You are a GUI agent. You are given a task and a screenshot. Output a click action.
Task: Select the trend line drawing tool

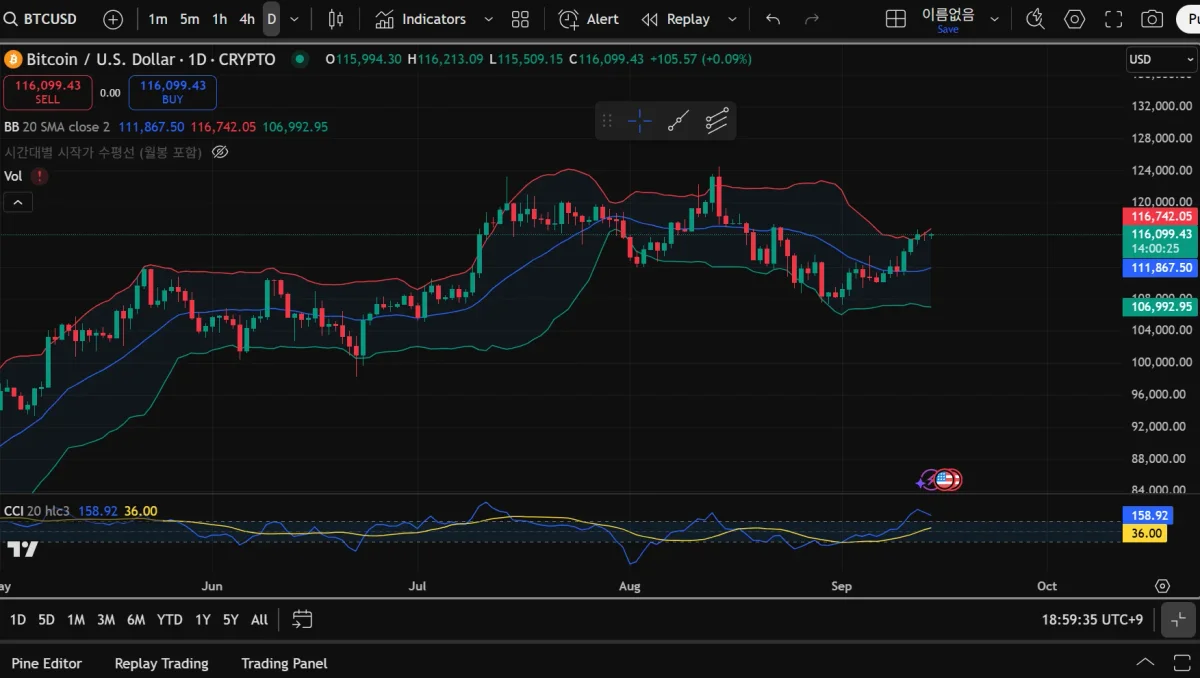pos(678,121)
